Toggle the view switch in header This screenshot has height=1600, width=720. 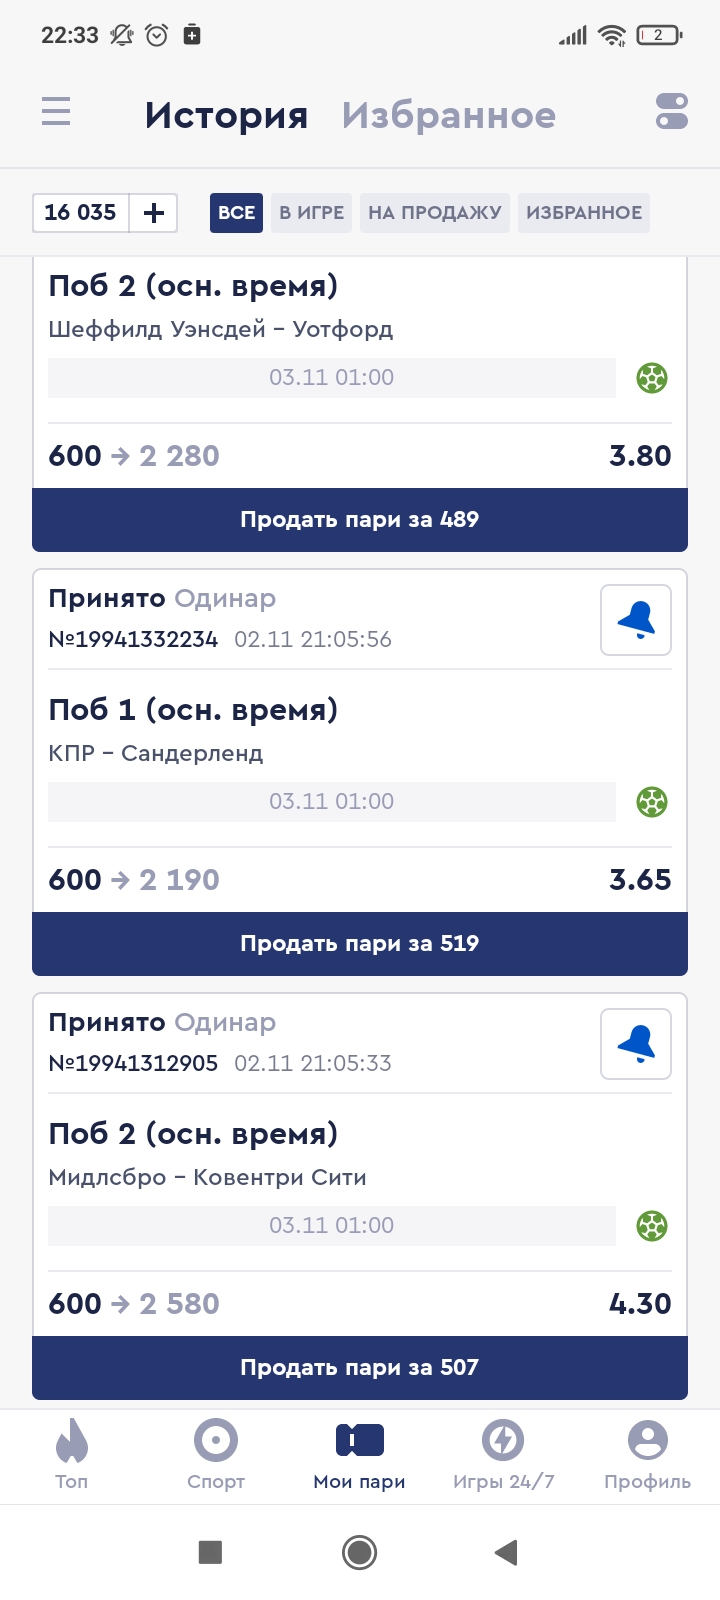click(x=672, y=112)
